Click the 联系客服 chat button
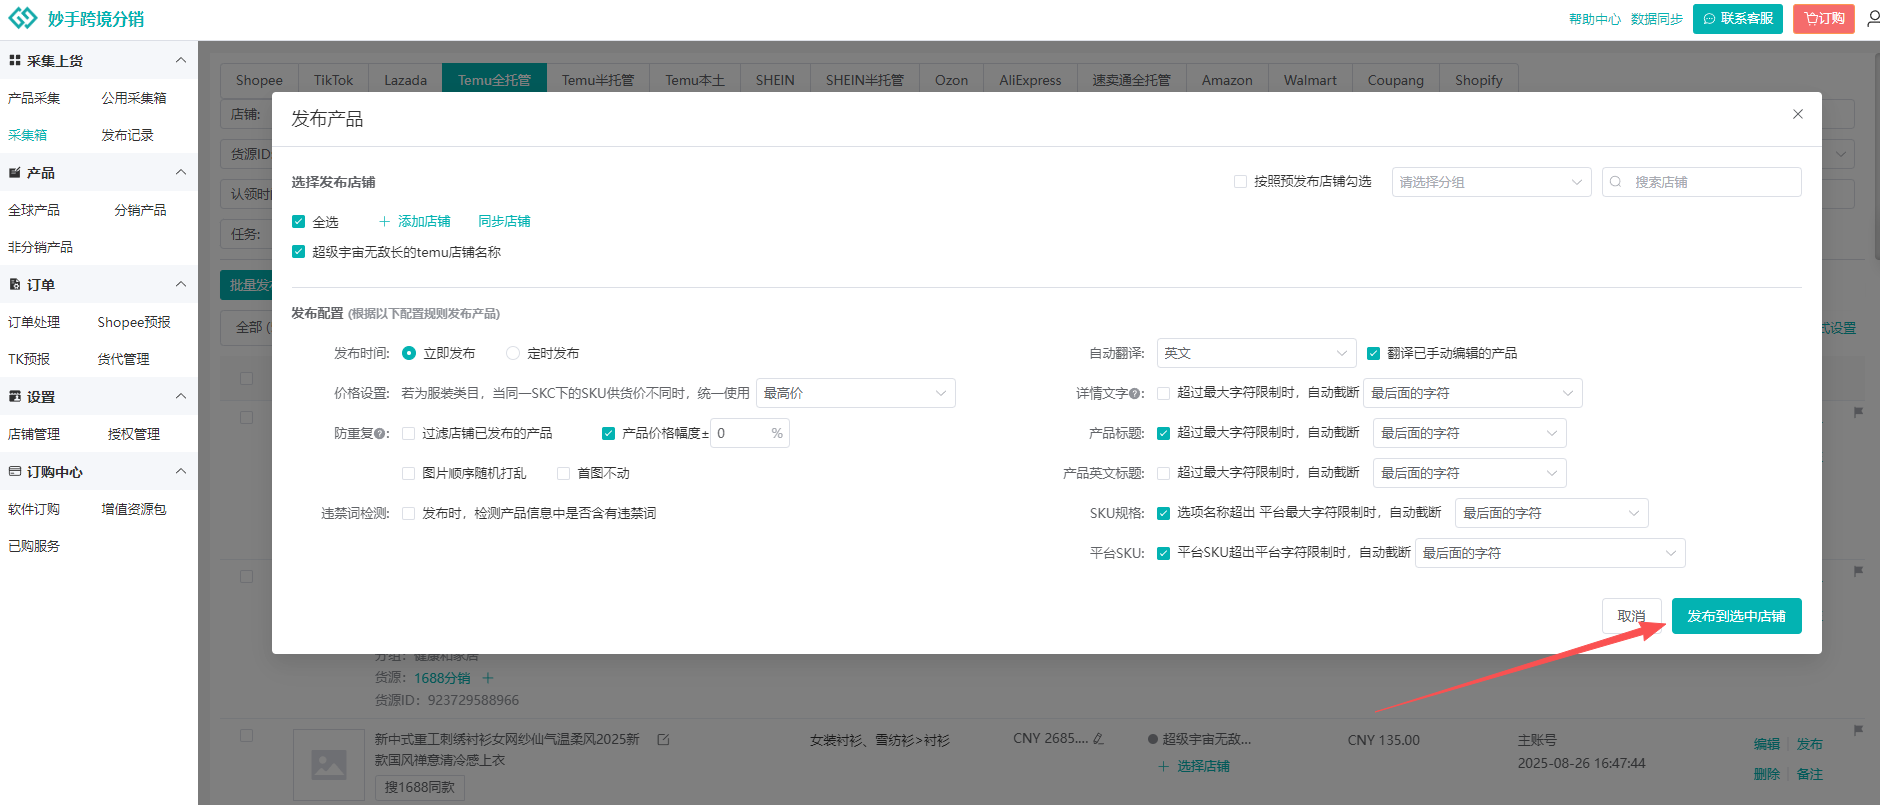Screen dimensions: 1880x805 tap(1737, 19)
